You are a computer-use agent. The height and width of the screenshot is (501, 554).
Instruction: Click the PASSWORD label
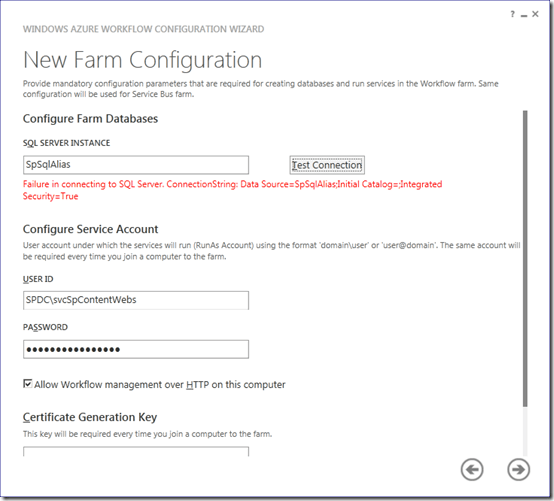[45, 327]
